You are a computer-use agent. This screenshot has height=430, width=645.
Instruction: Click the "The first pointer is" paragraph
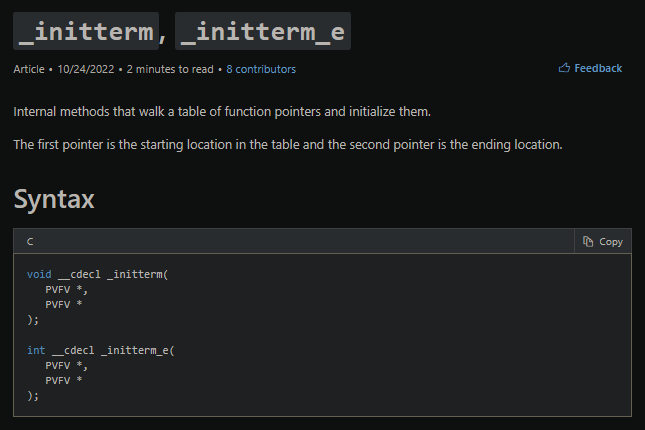(x=288, y=145)
